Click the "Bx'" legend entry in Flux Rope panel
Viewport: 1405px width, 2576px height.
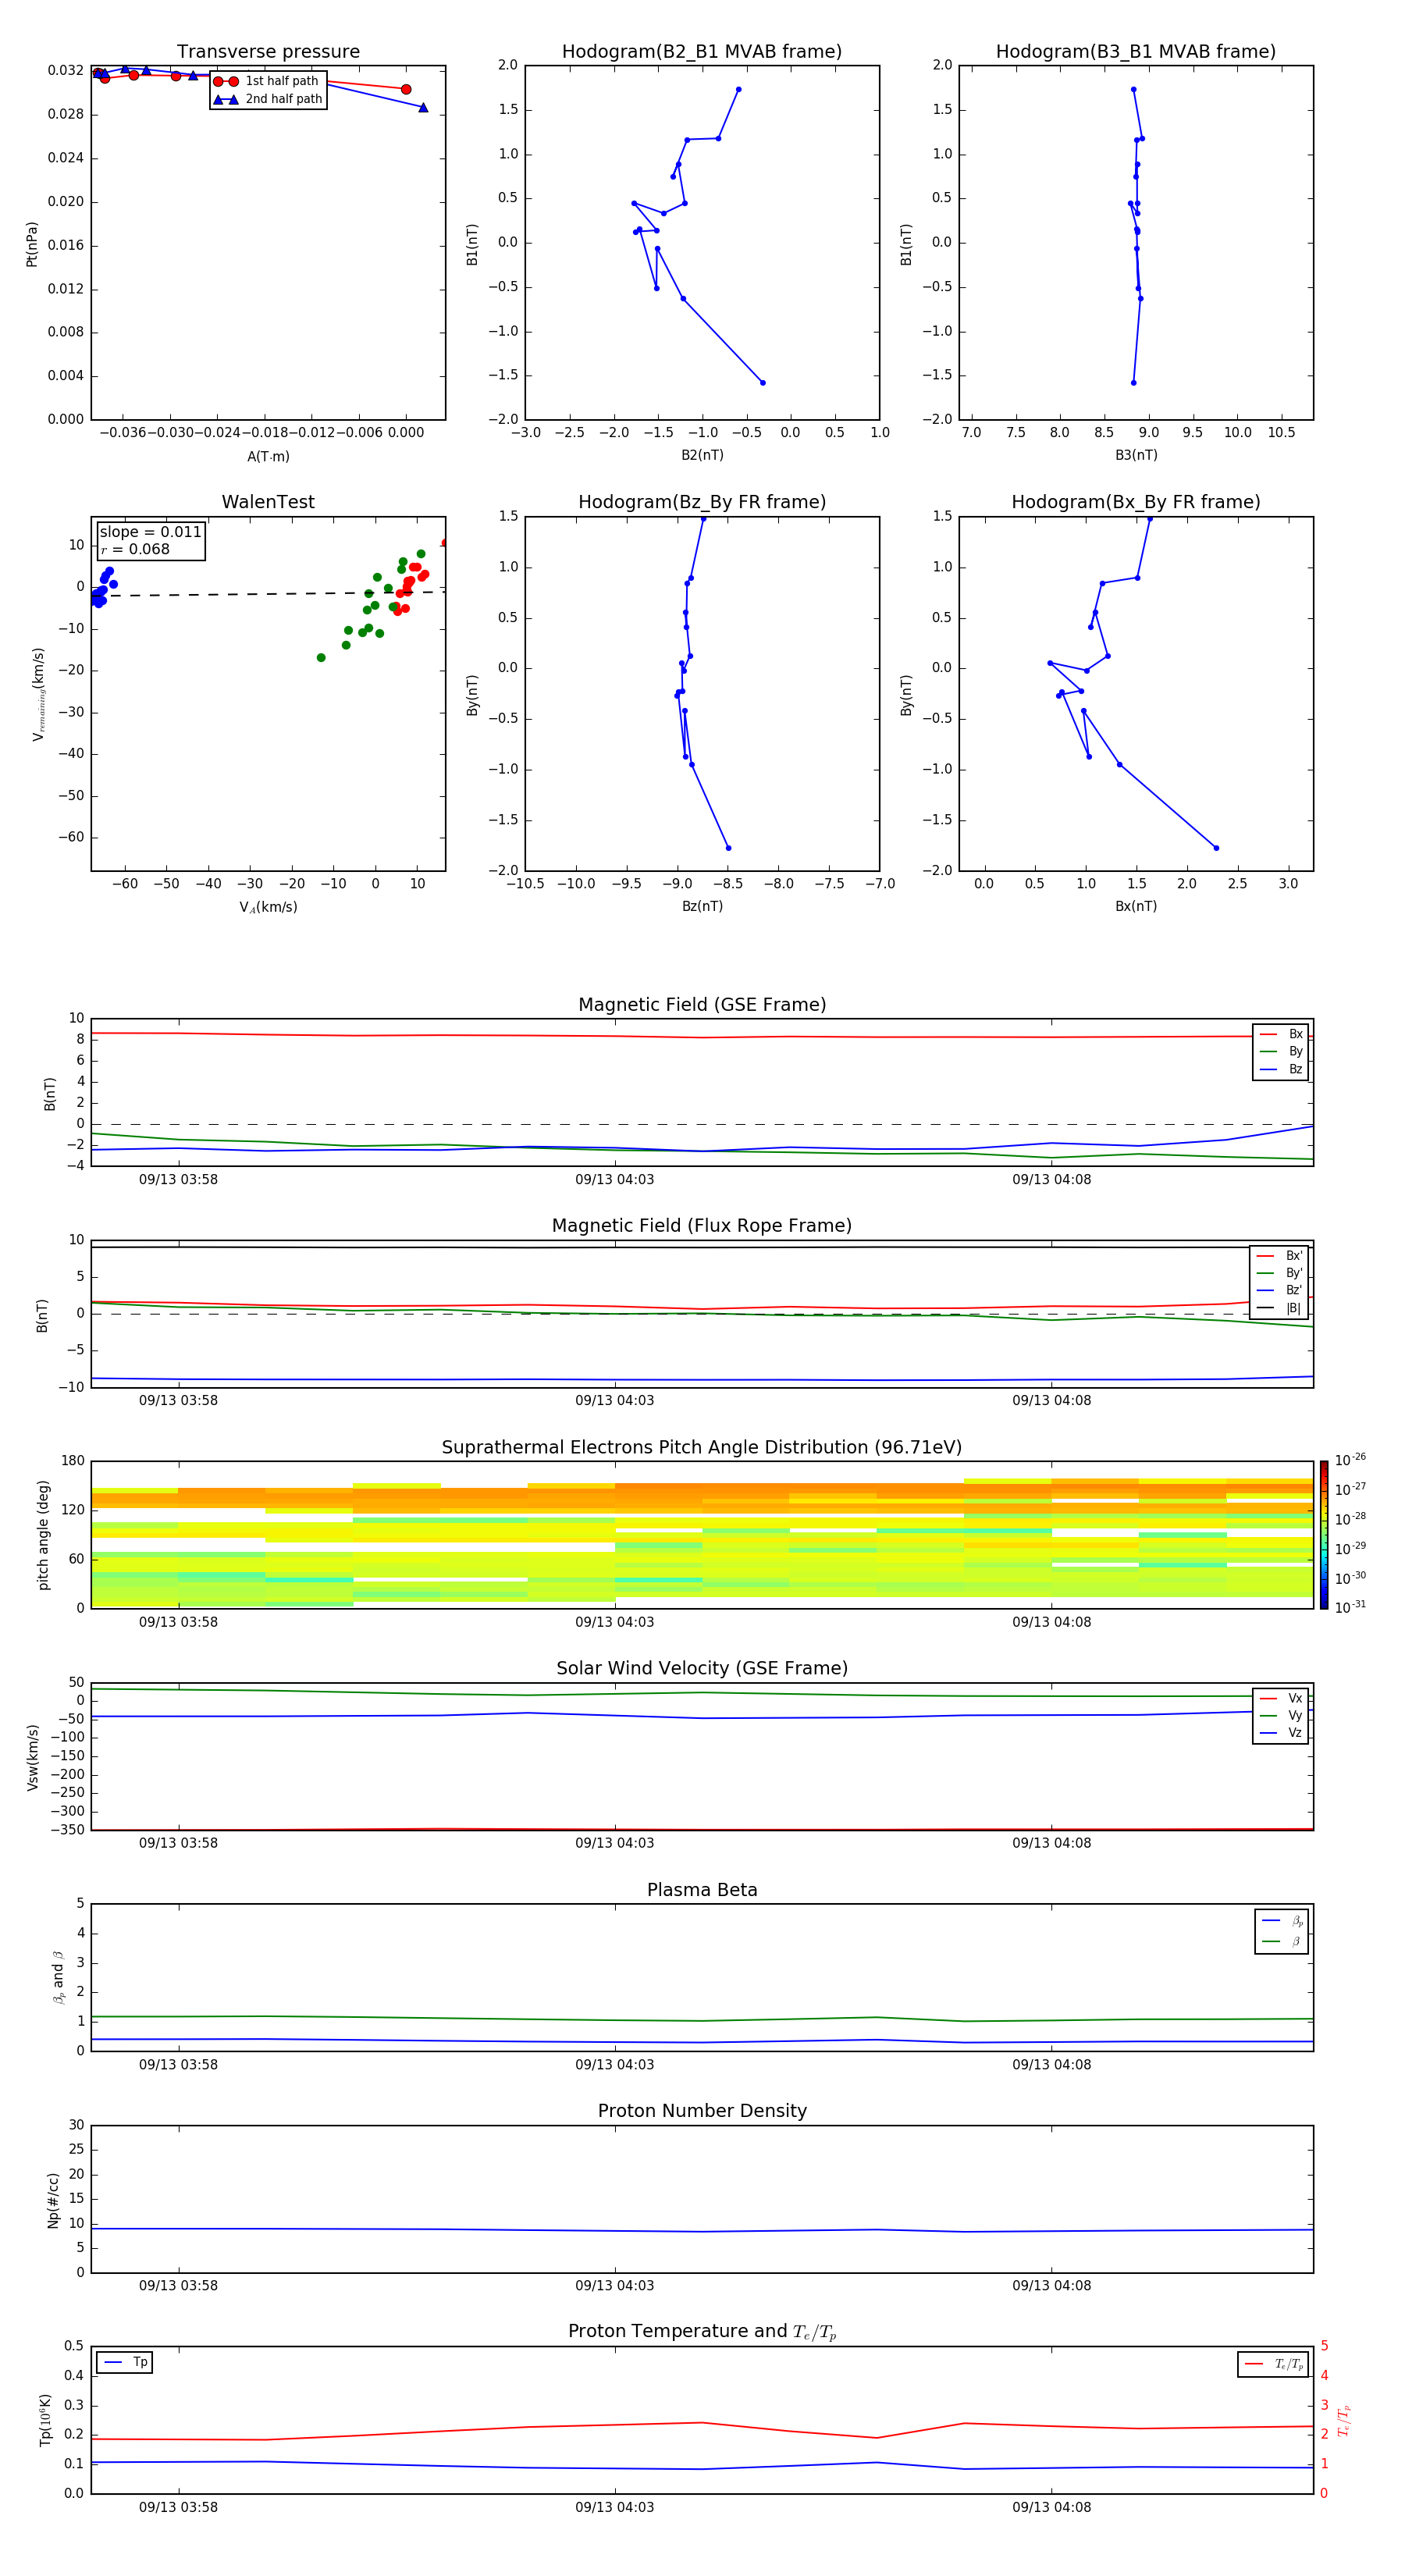[x=1279, y=1256]
